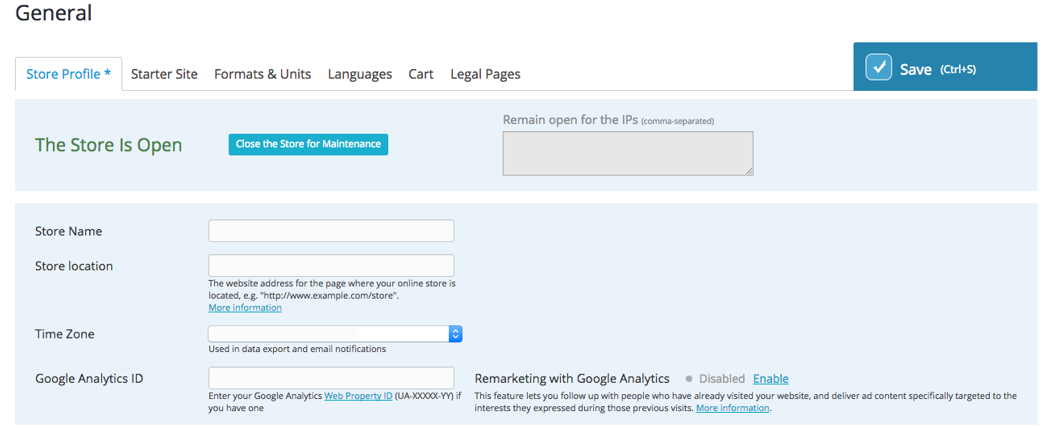Save settings with the Save button

click(946, 67)
